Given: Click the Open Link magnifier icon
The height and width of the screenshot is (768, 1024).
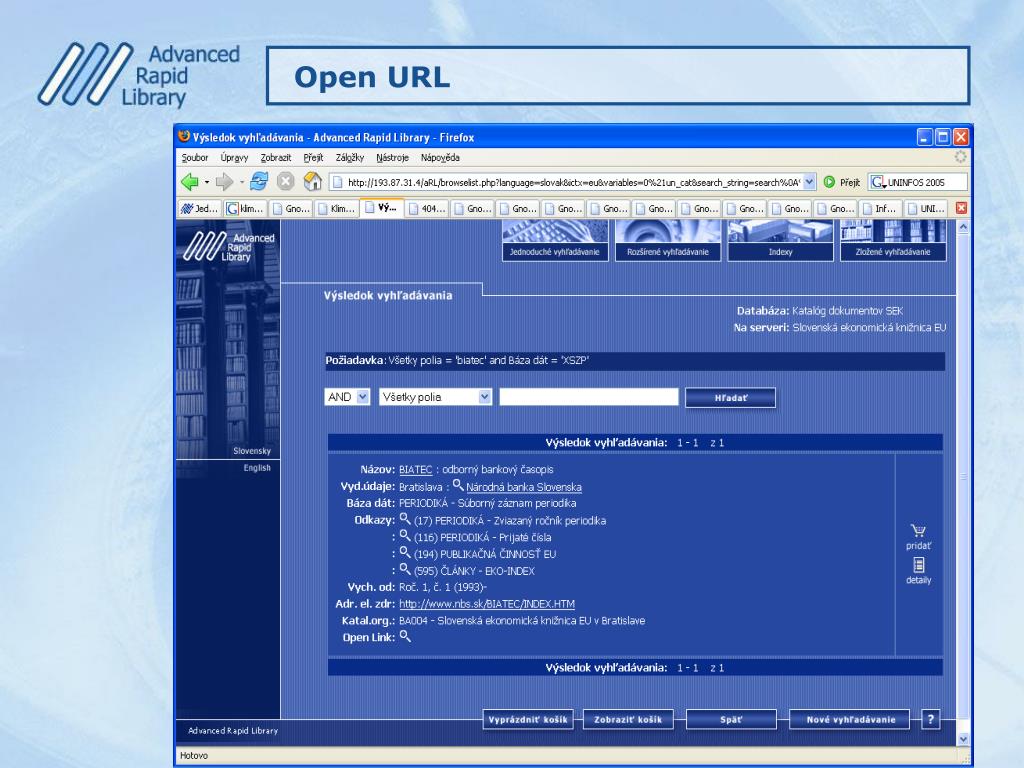Looking at the screenshot, I should pos(405,636).
